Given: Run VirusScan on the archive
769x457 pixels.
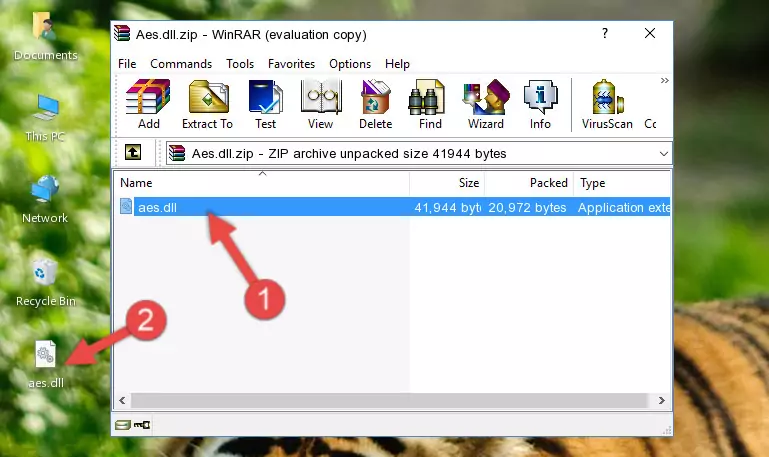Looking at the screenshot, I should click(607, 104).
